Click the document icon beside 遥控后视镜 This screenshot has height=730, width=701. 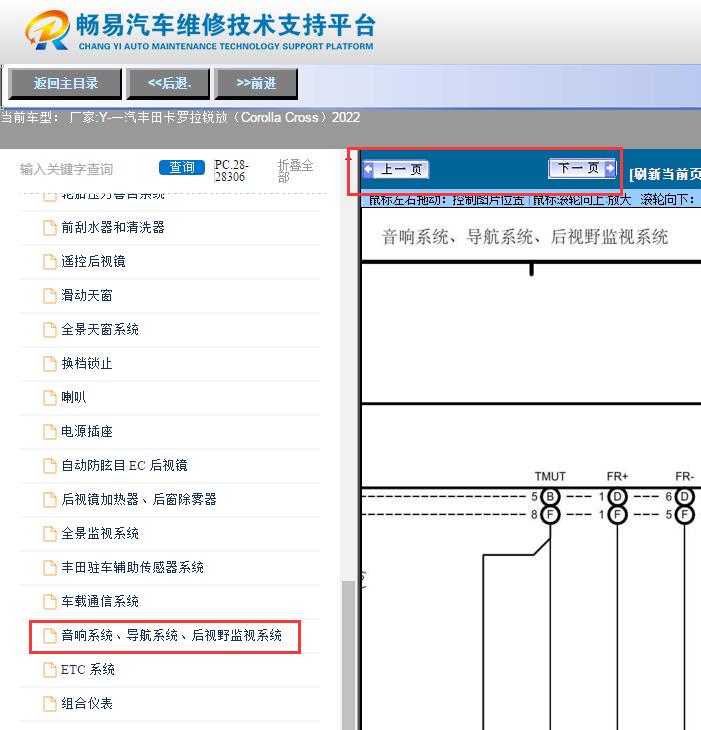coord(50,262)
